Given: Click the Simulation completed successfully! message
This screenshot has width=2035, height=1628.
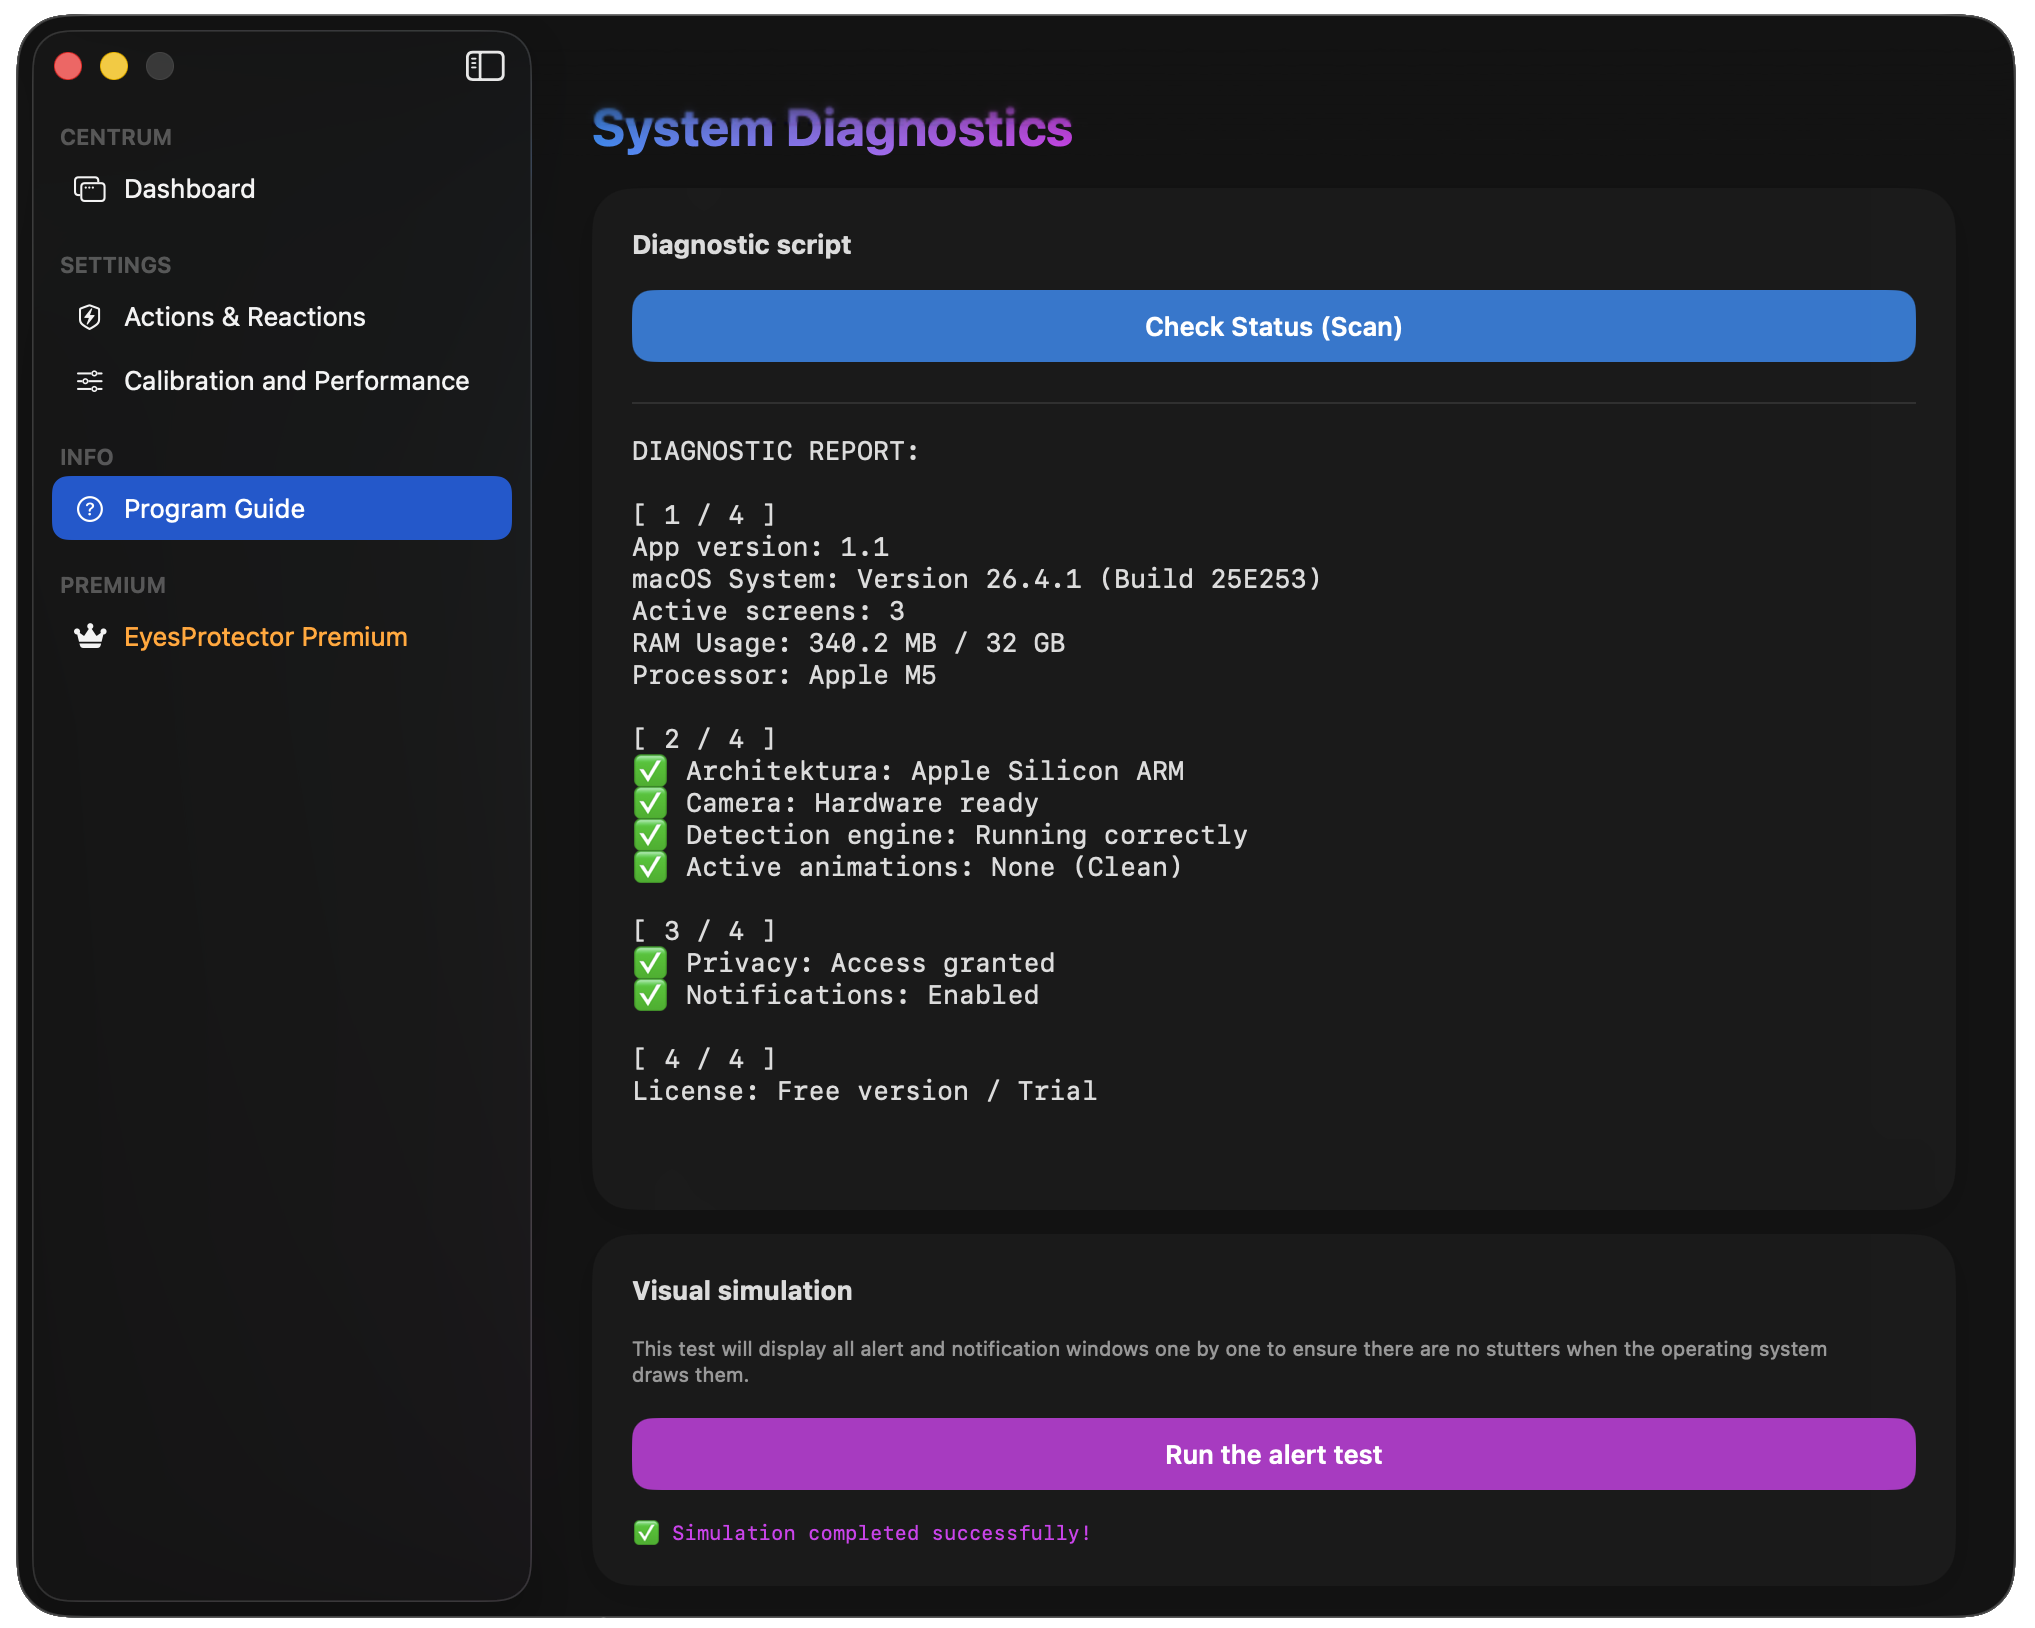Looking at the screenshot, I should (881, 1533).
